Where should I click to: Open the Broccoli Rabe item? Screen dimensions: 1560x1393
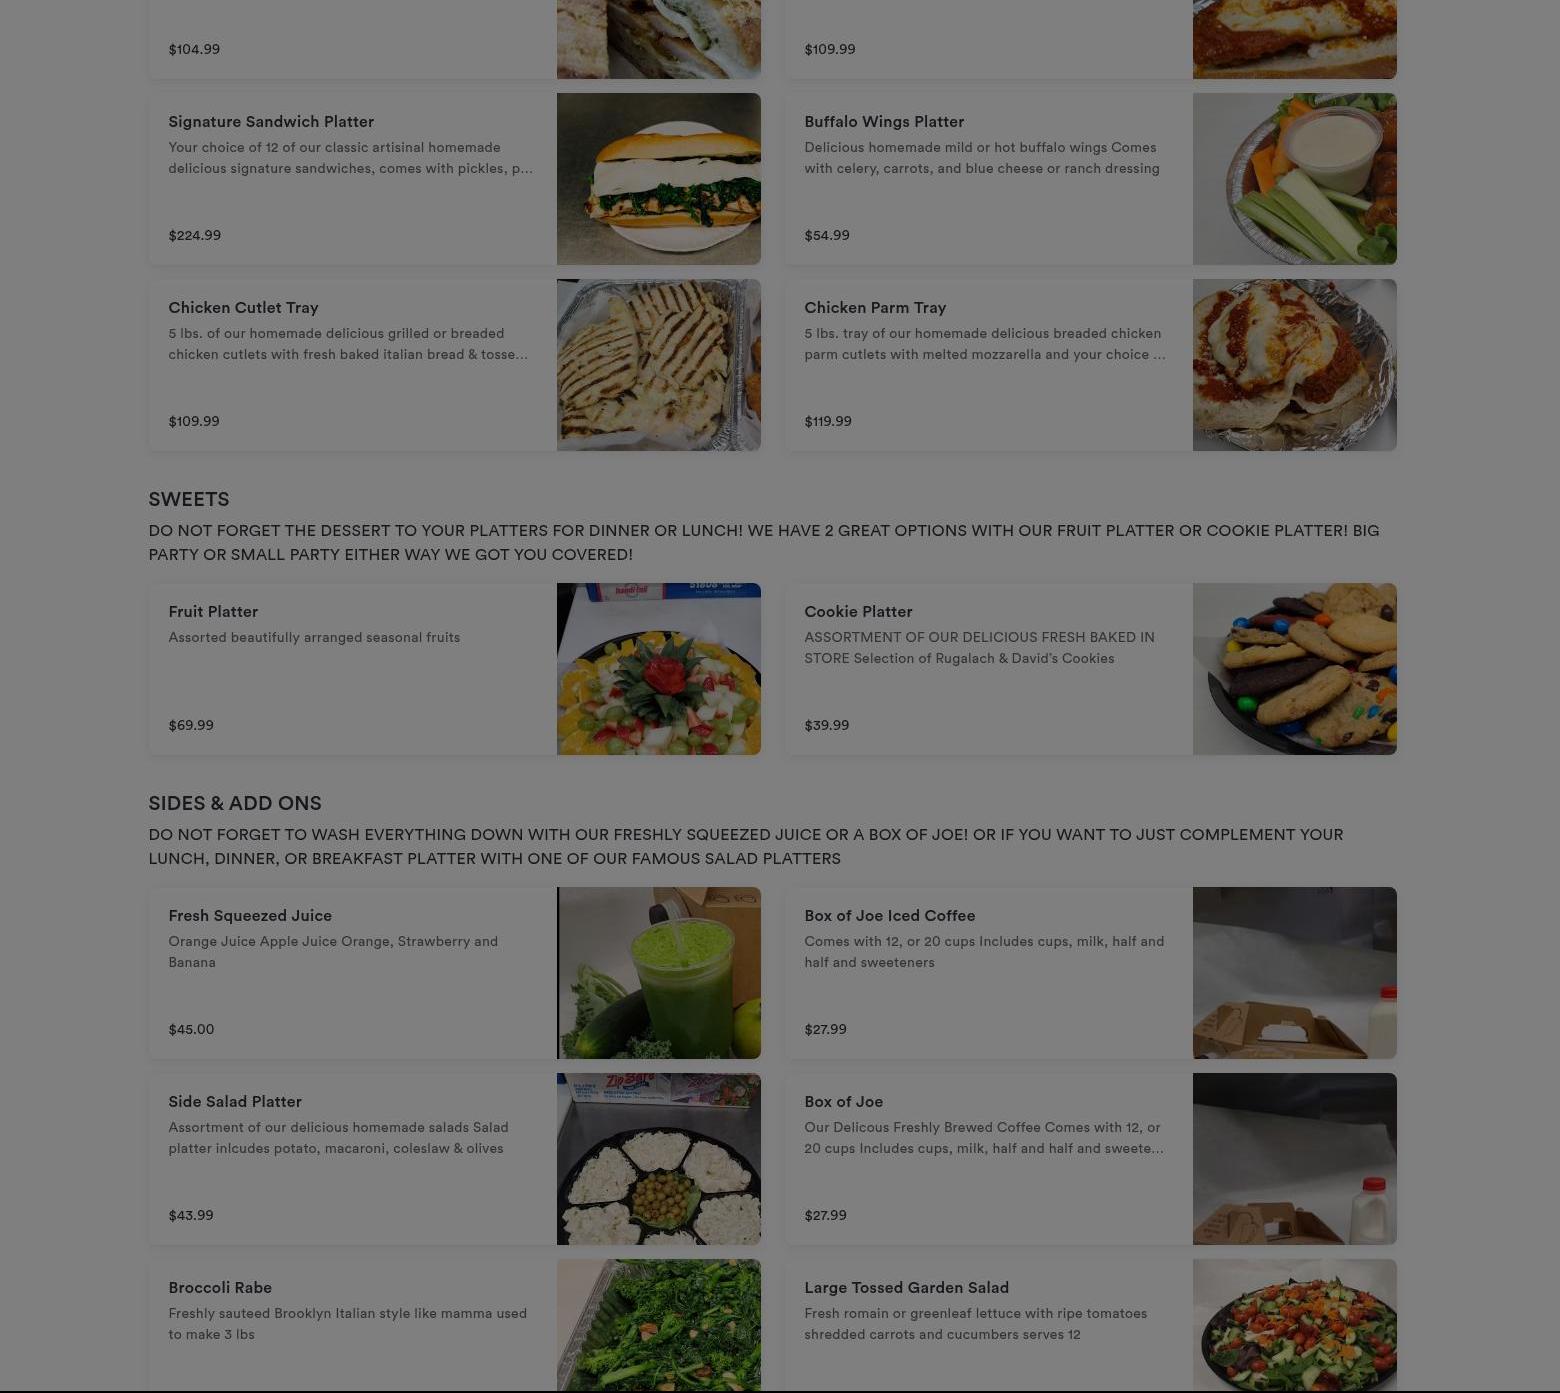click(454, 1326)
